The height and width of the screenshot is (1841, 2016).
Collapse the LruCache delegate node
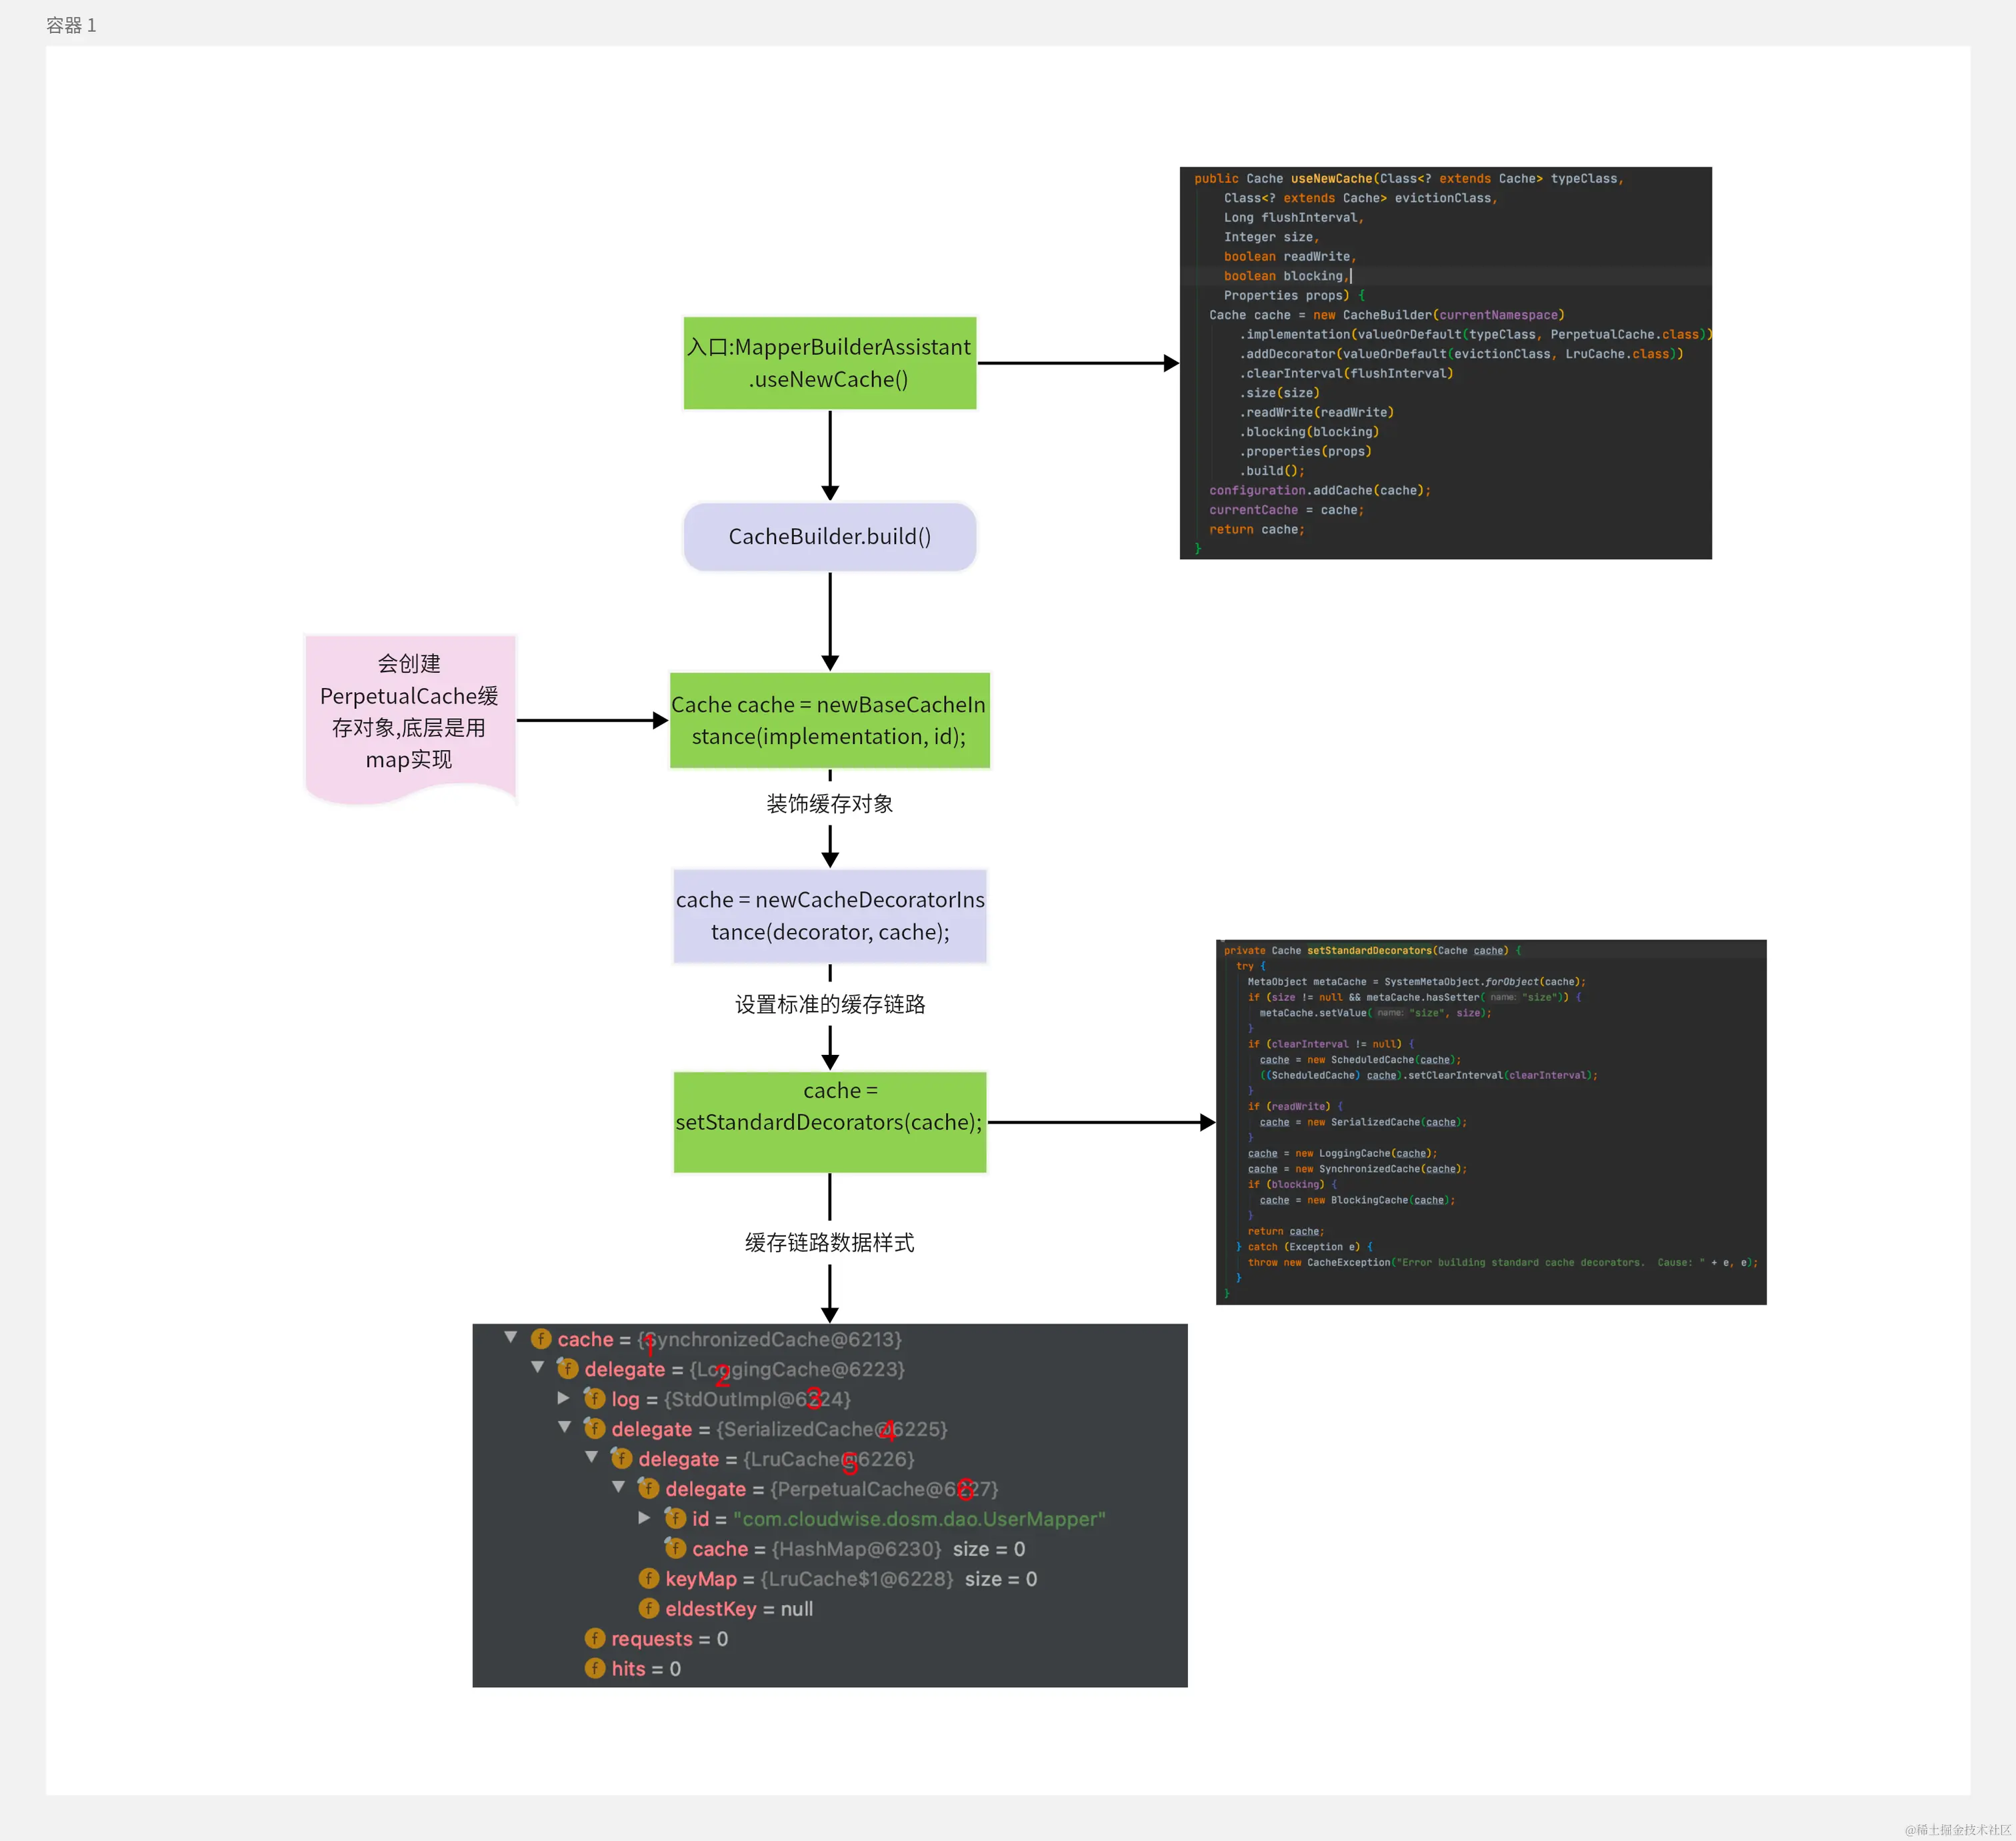click(x=592, y=1457)
